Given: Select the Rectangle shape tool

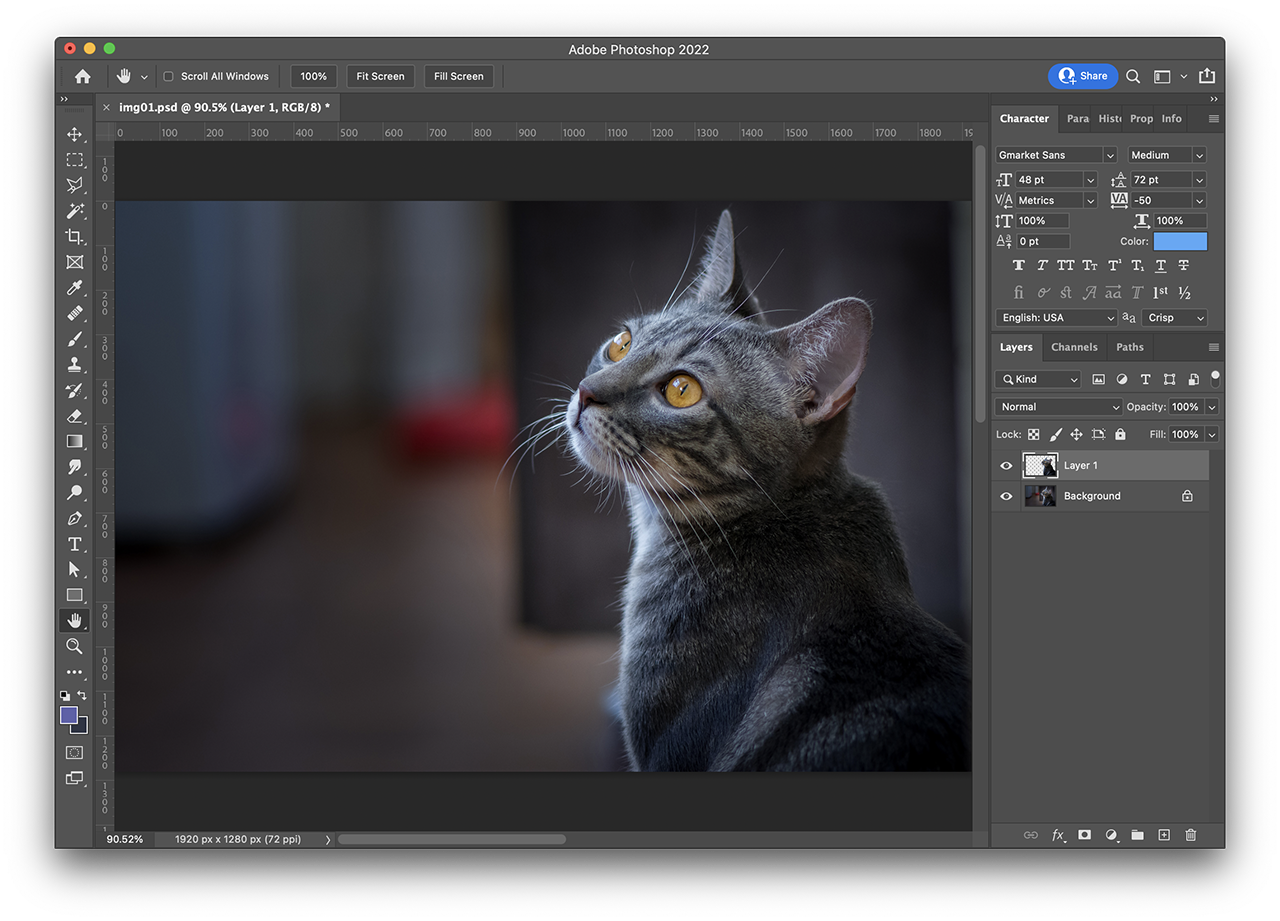Looking at the screenshot, I should tap(74, 595).
